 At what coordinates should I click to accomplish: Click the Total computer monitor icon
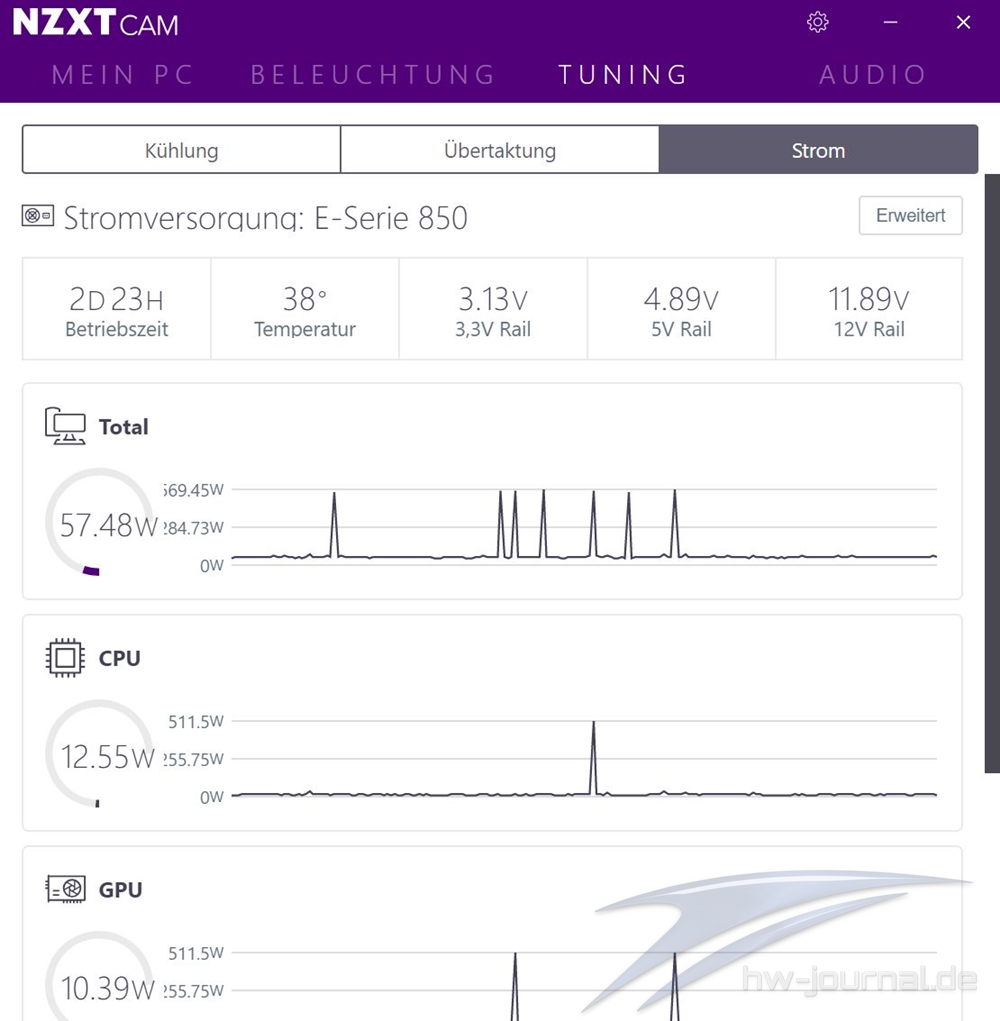(65, 426)
